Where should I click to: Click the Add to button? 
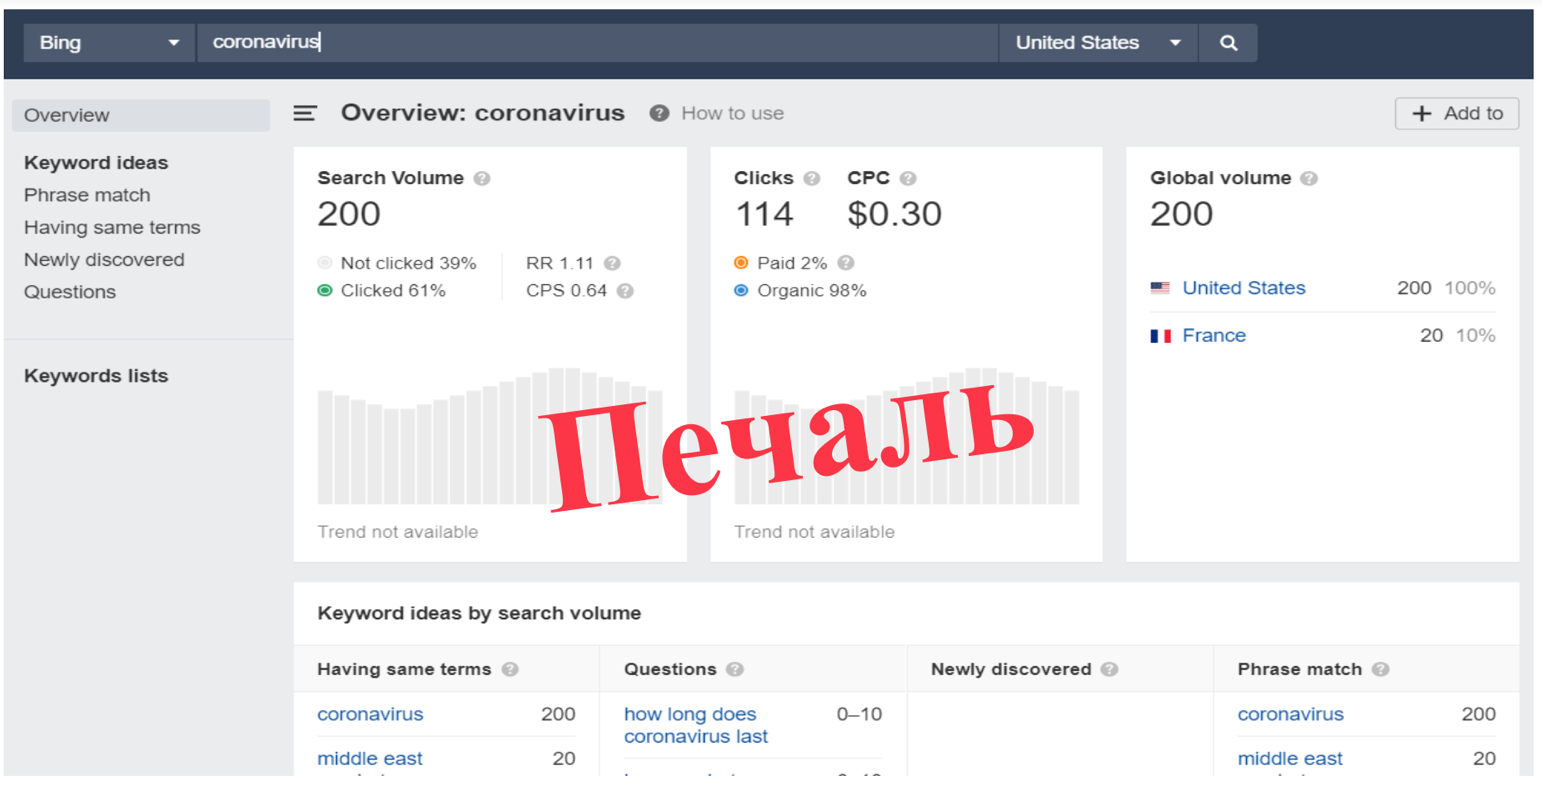tap(1456, 113)
